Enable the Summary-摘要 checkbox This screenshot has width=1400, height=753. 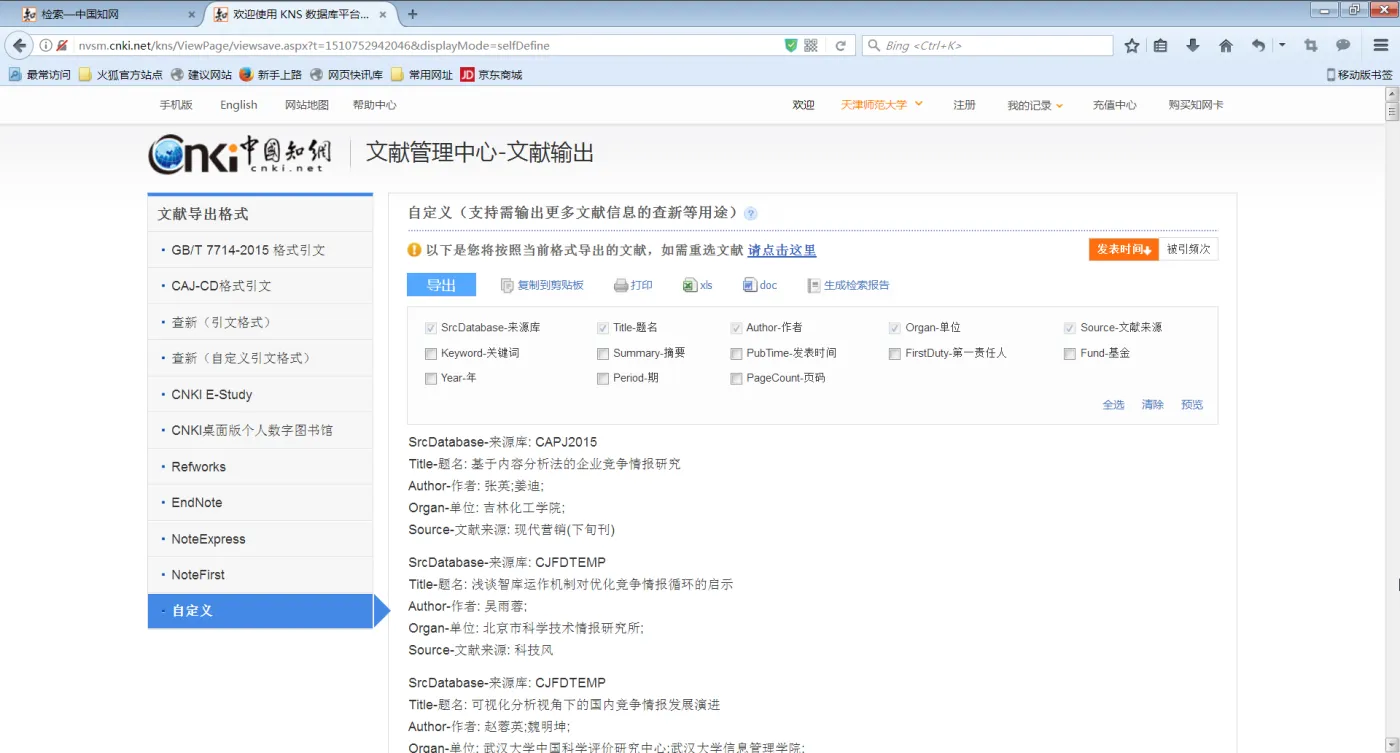603,353
